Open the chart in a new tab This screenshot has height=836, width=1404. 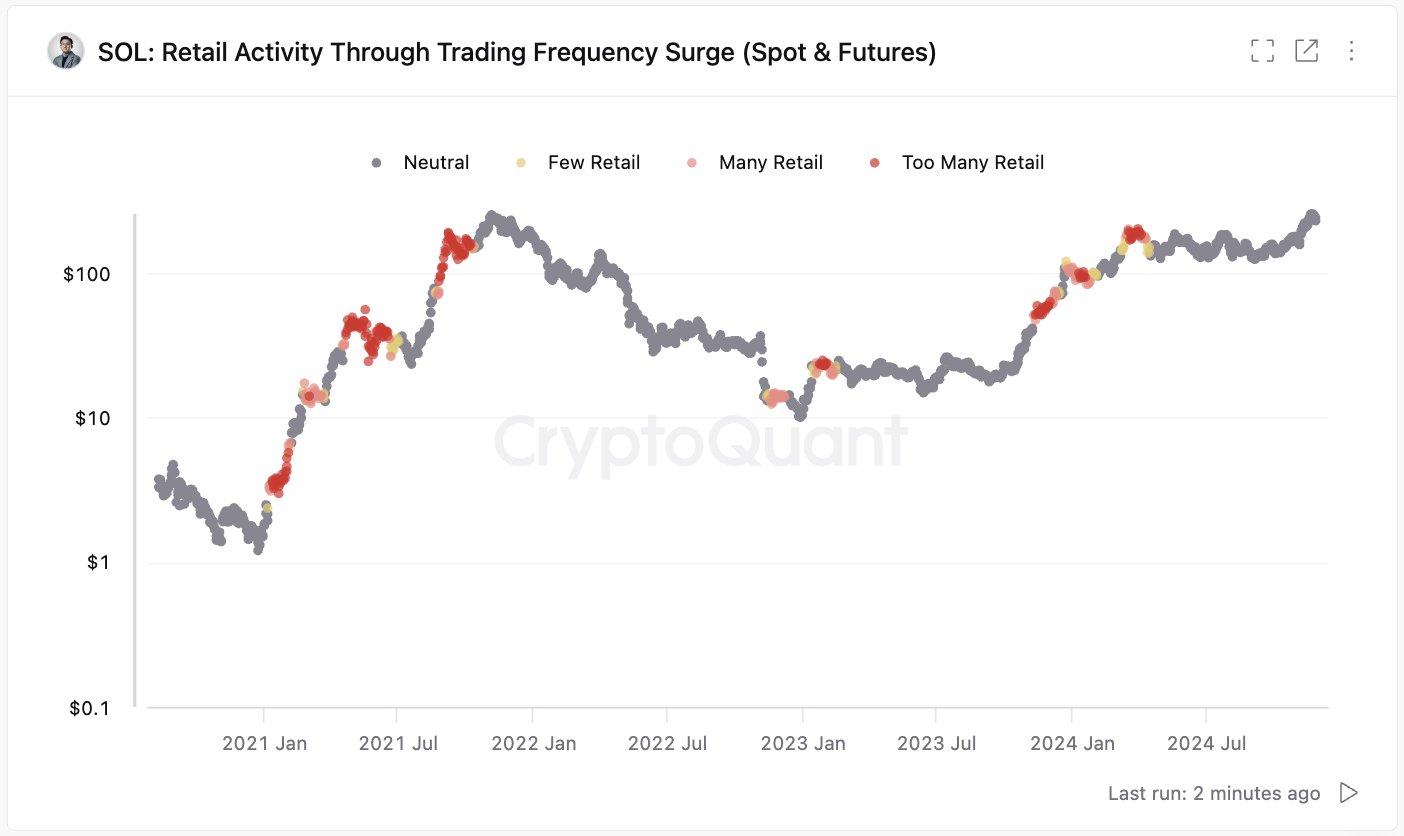[x=1307, y=50]
